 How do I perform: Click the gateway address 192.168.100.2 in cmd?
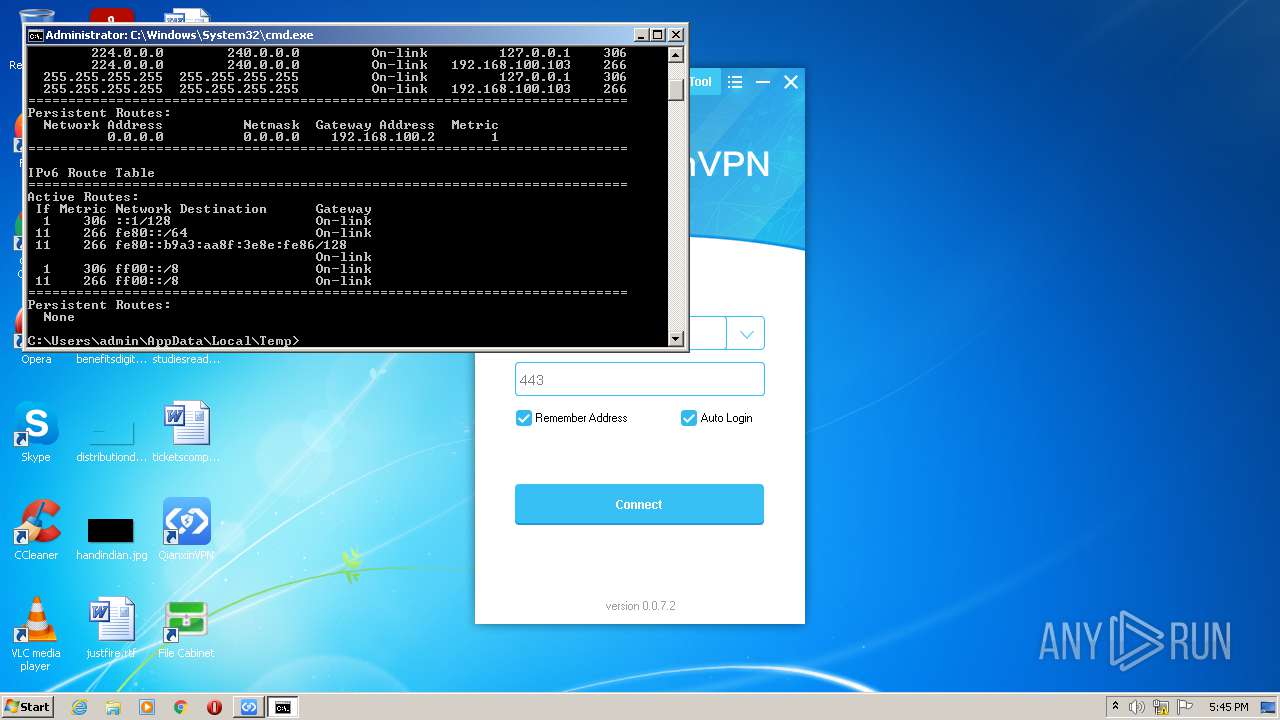pyautogui.click(x=383, y=137)
